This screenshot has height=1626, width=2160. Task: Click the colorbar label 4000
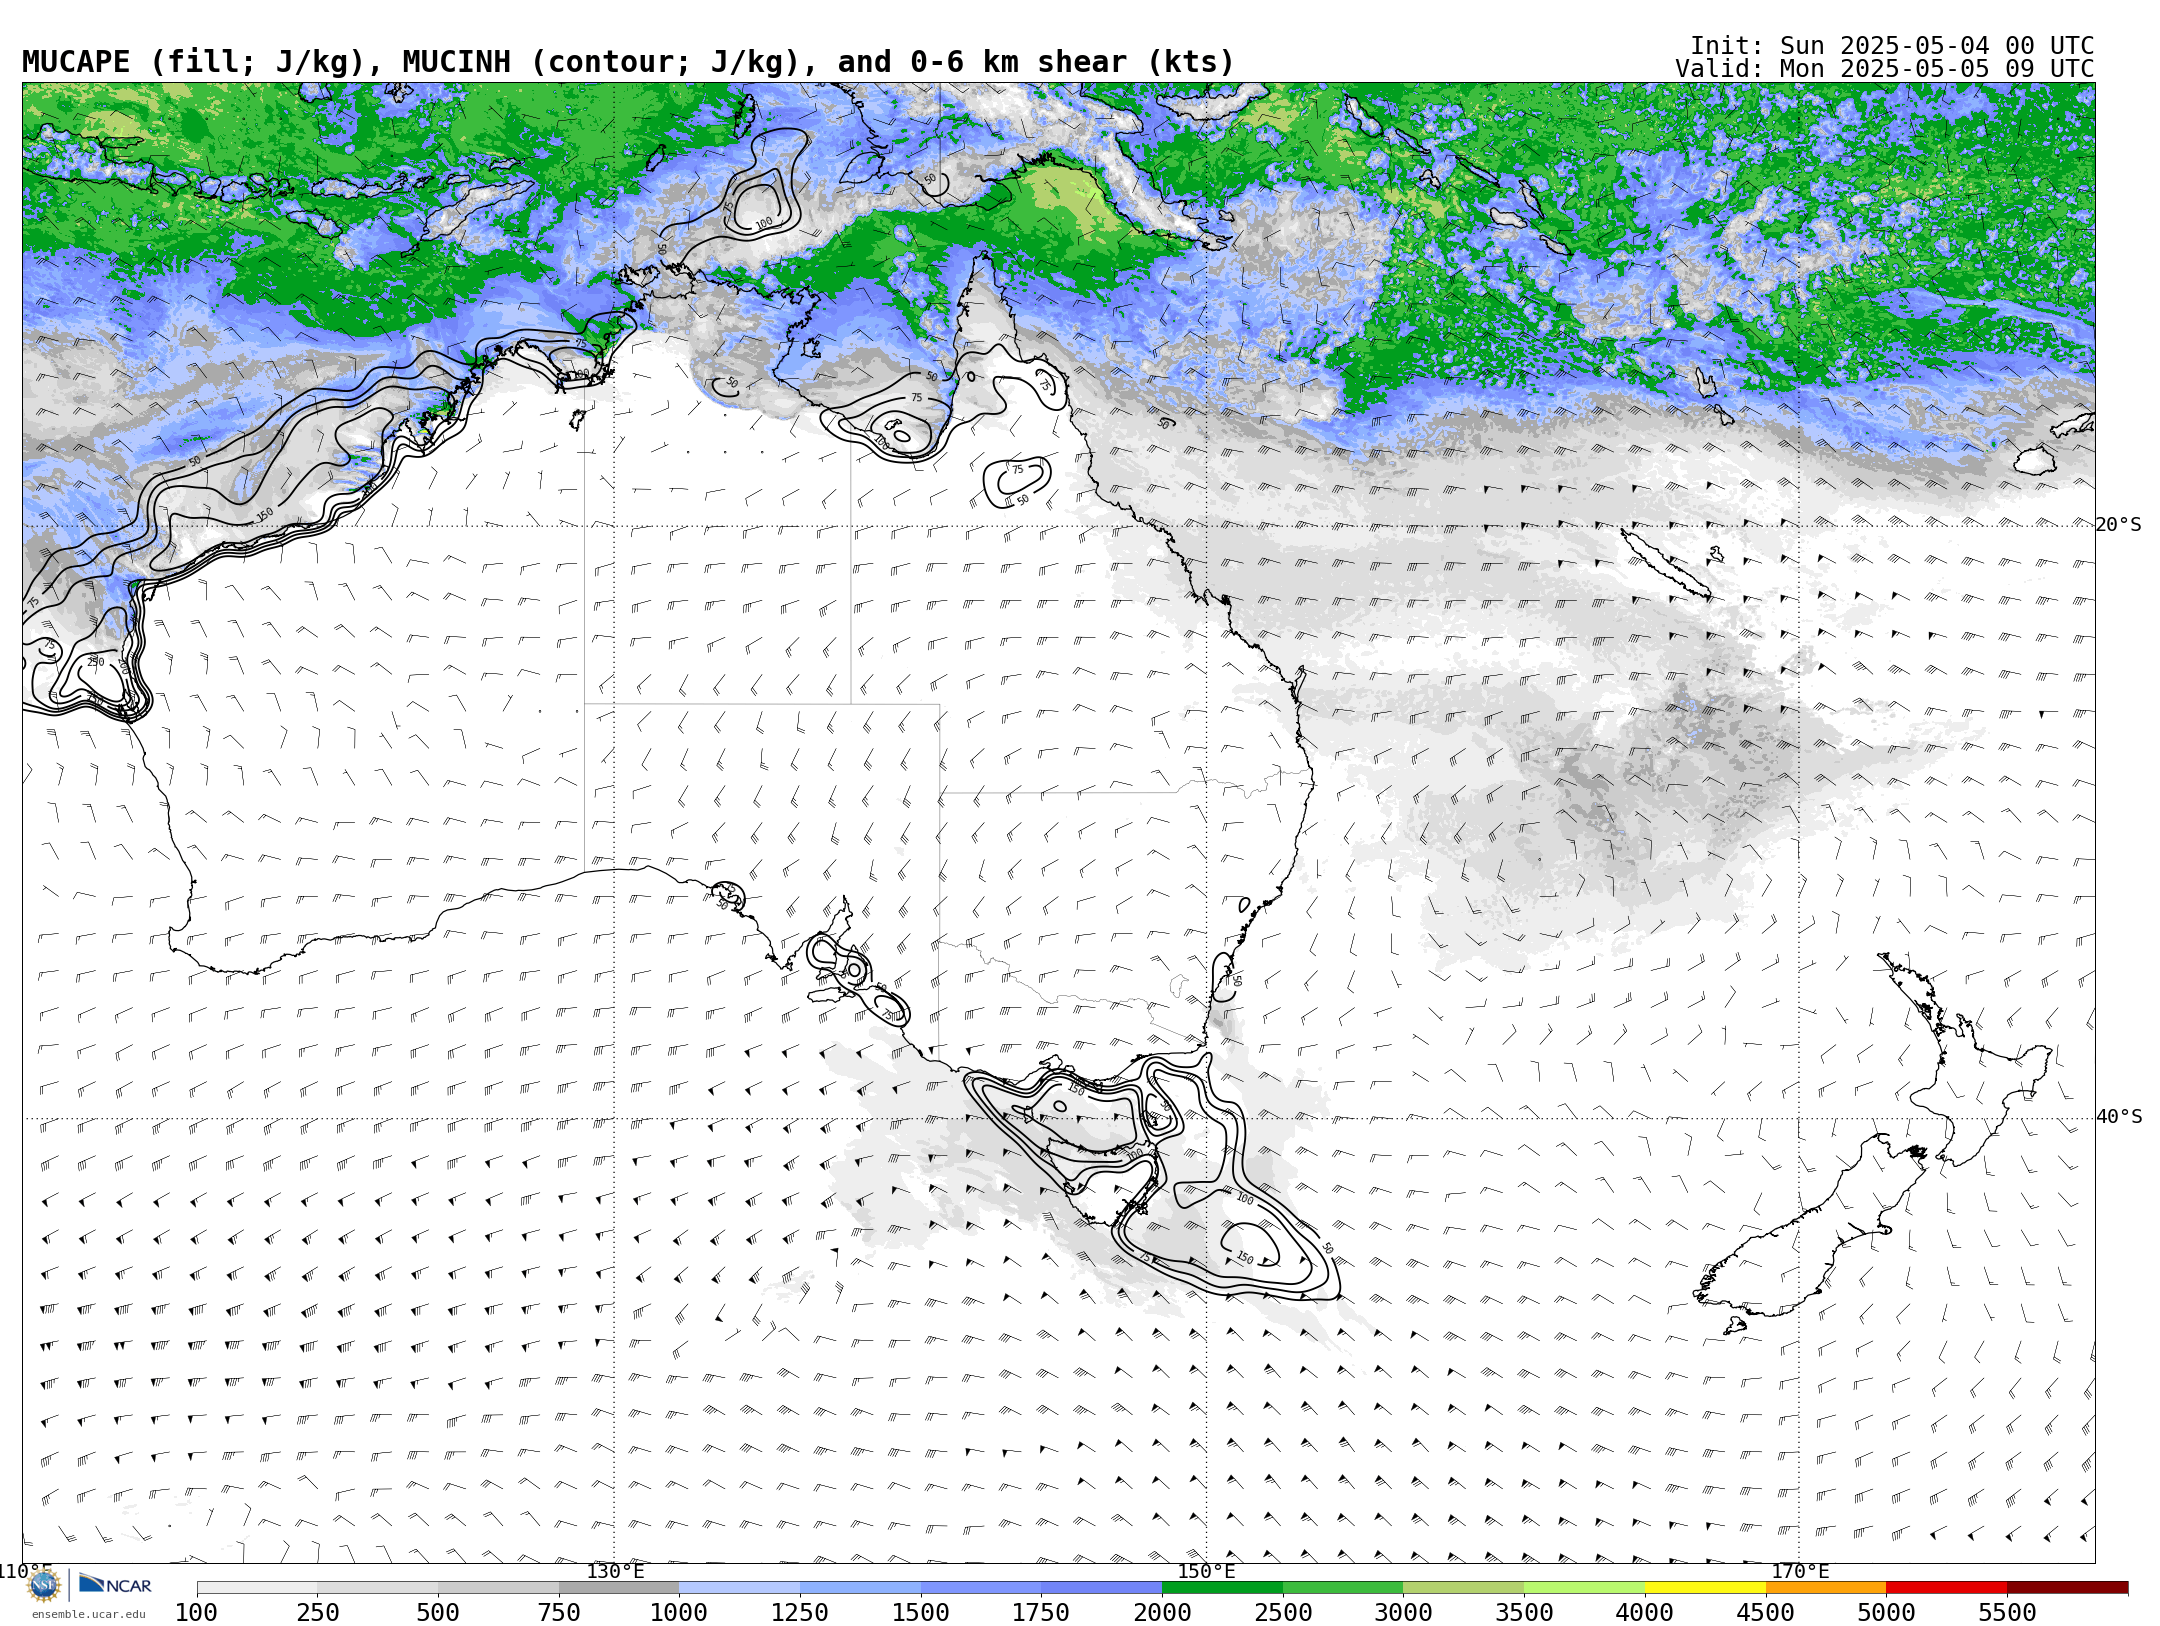point(1645,1613)
